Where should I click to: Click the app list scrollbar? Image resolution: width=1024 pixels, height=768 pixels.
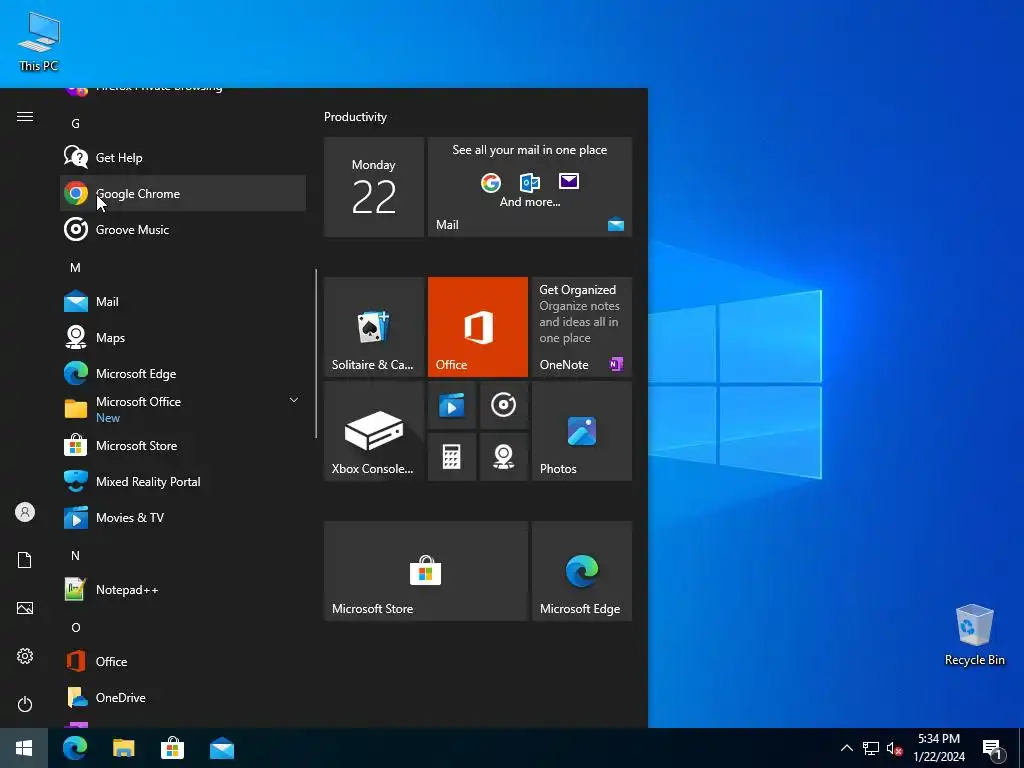(316, 353)
